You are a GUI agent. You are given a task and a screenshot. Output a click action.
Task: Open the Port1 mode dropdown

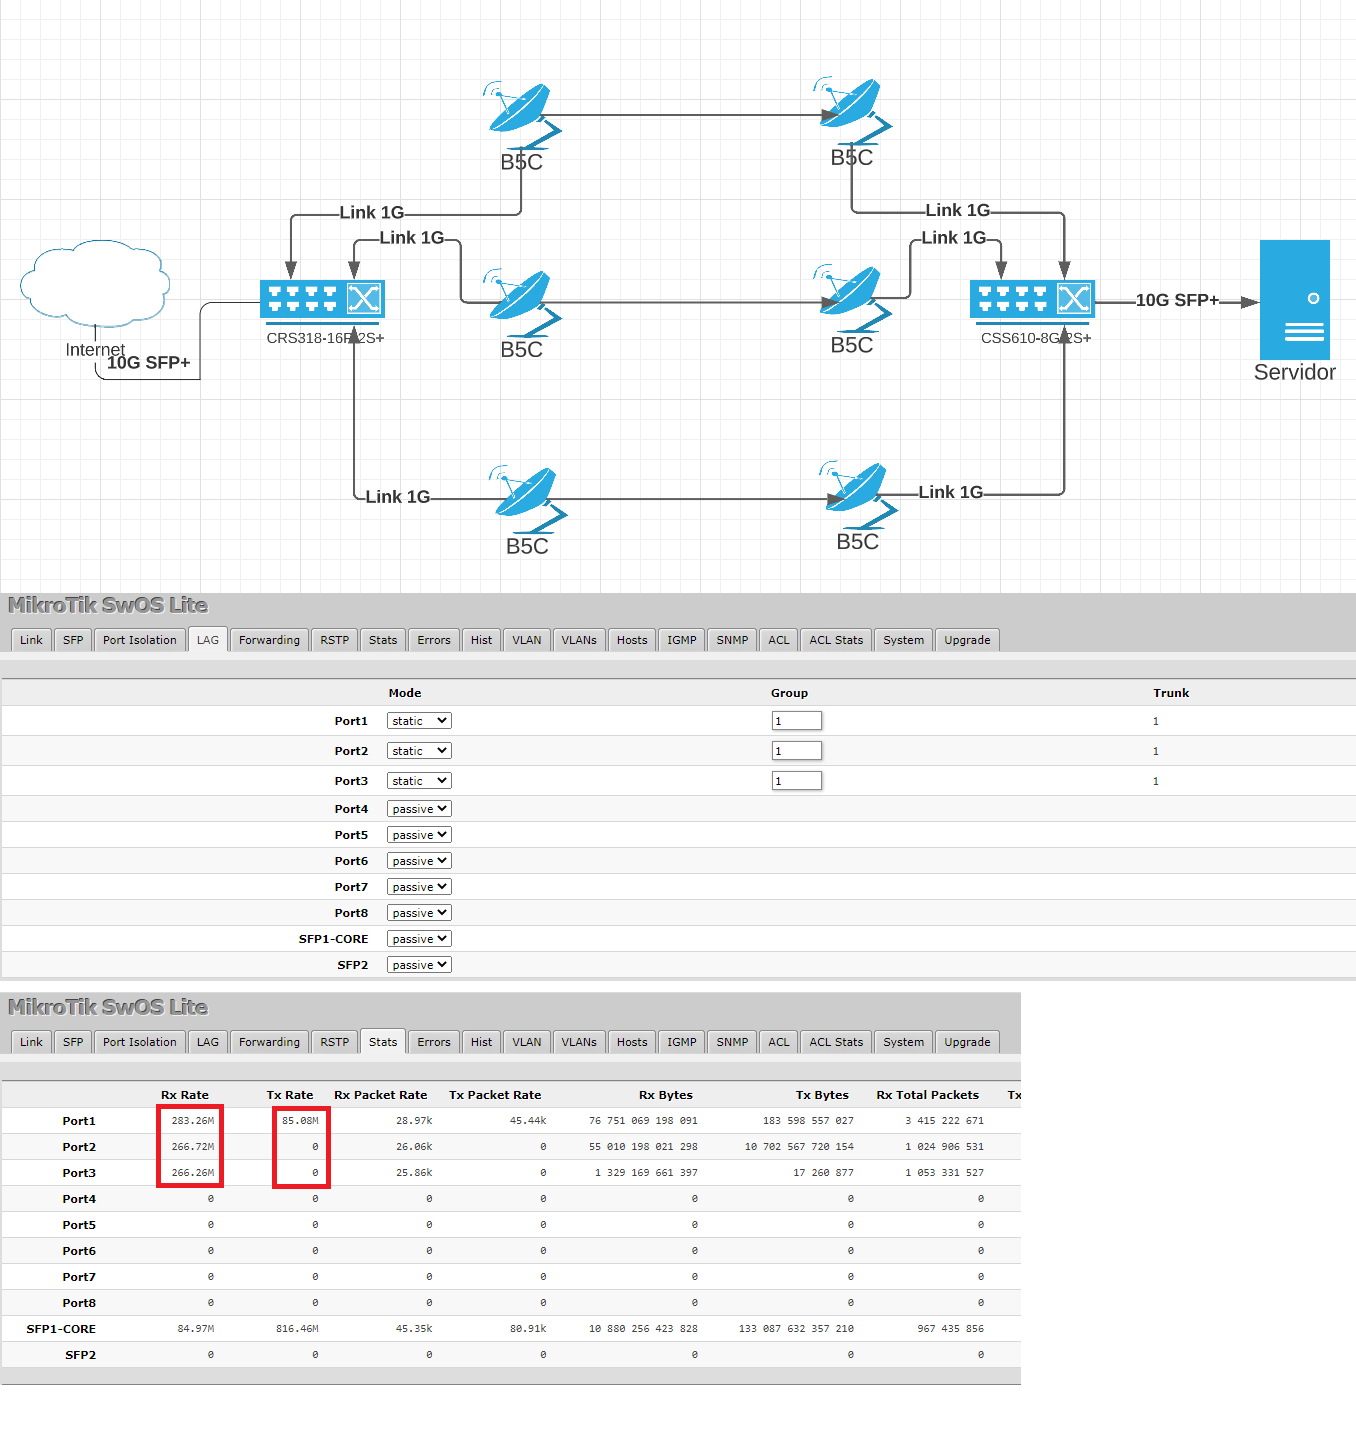[x=419, y=721]
